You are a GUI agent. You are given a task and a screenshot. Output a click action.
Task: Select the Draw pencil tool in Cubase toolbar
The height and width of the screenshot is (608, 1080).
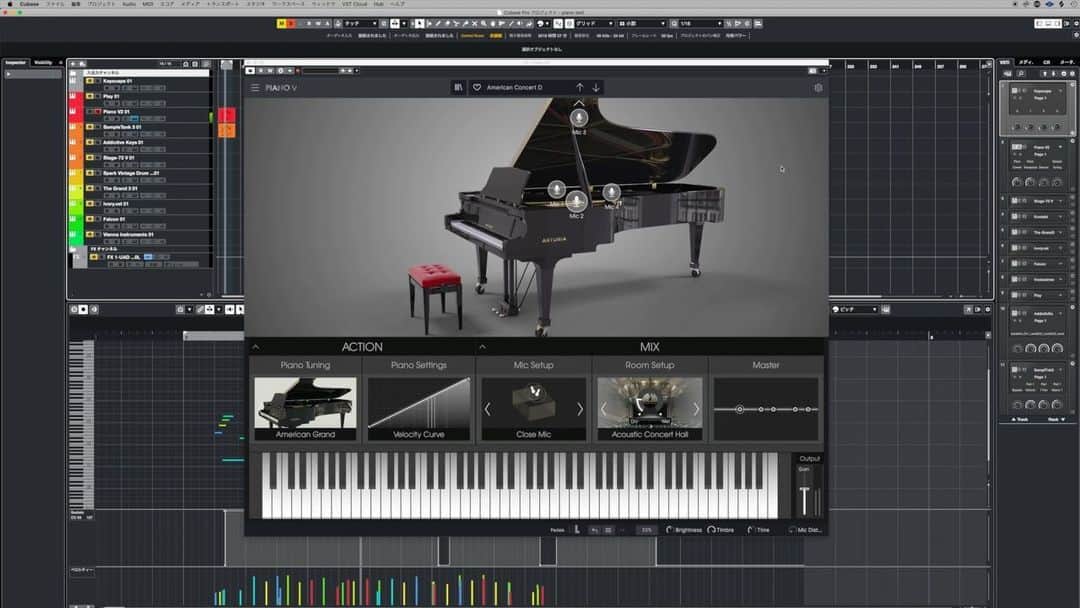[438, 23]
